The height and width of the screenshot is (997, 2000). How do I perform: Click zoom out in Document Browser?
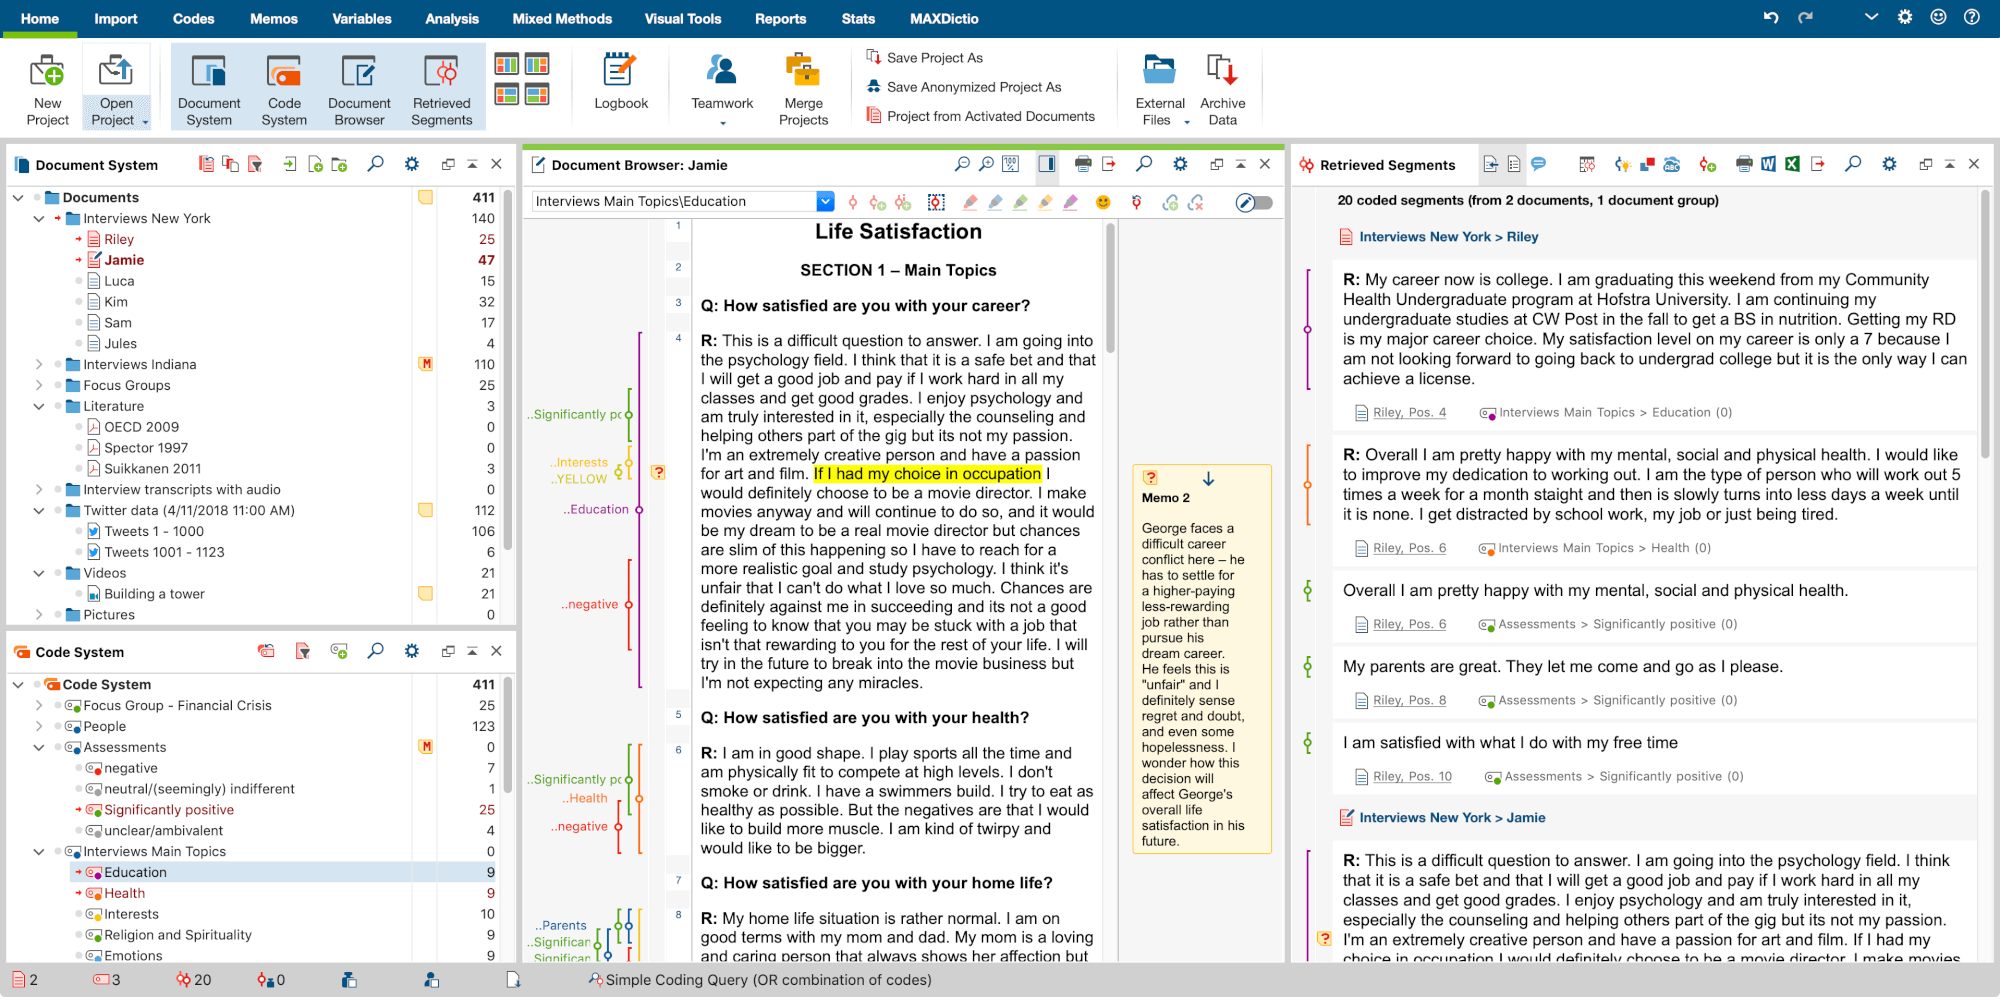[962, 164]
